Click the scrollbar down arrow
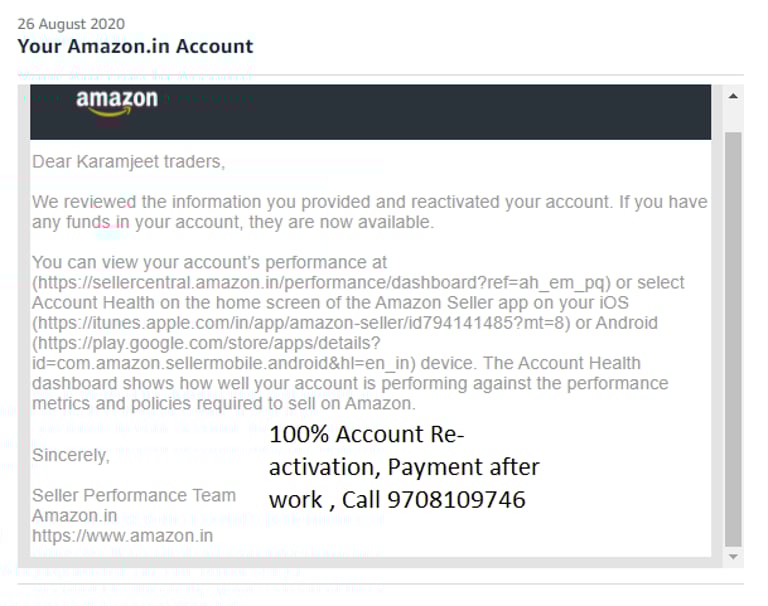The image size is (768, 606). point(733,557)
